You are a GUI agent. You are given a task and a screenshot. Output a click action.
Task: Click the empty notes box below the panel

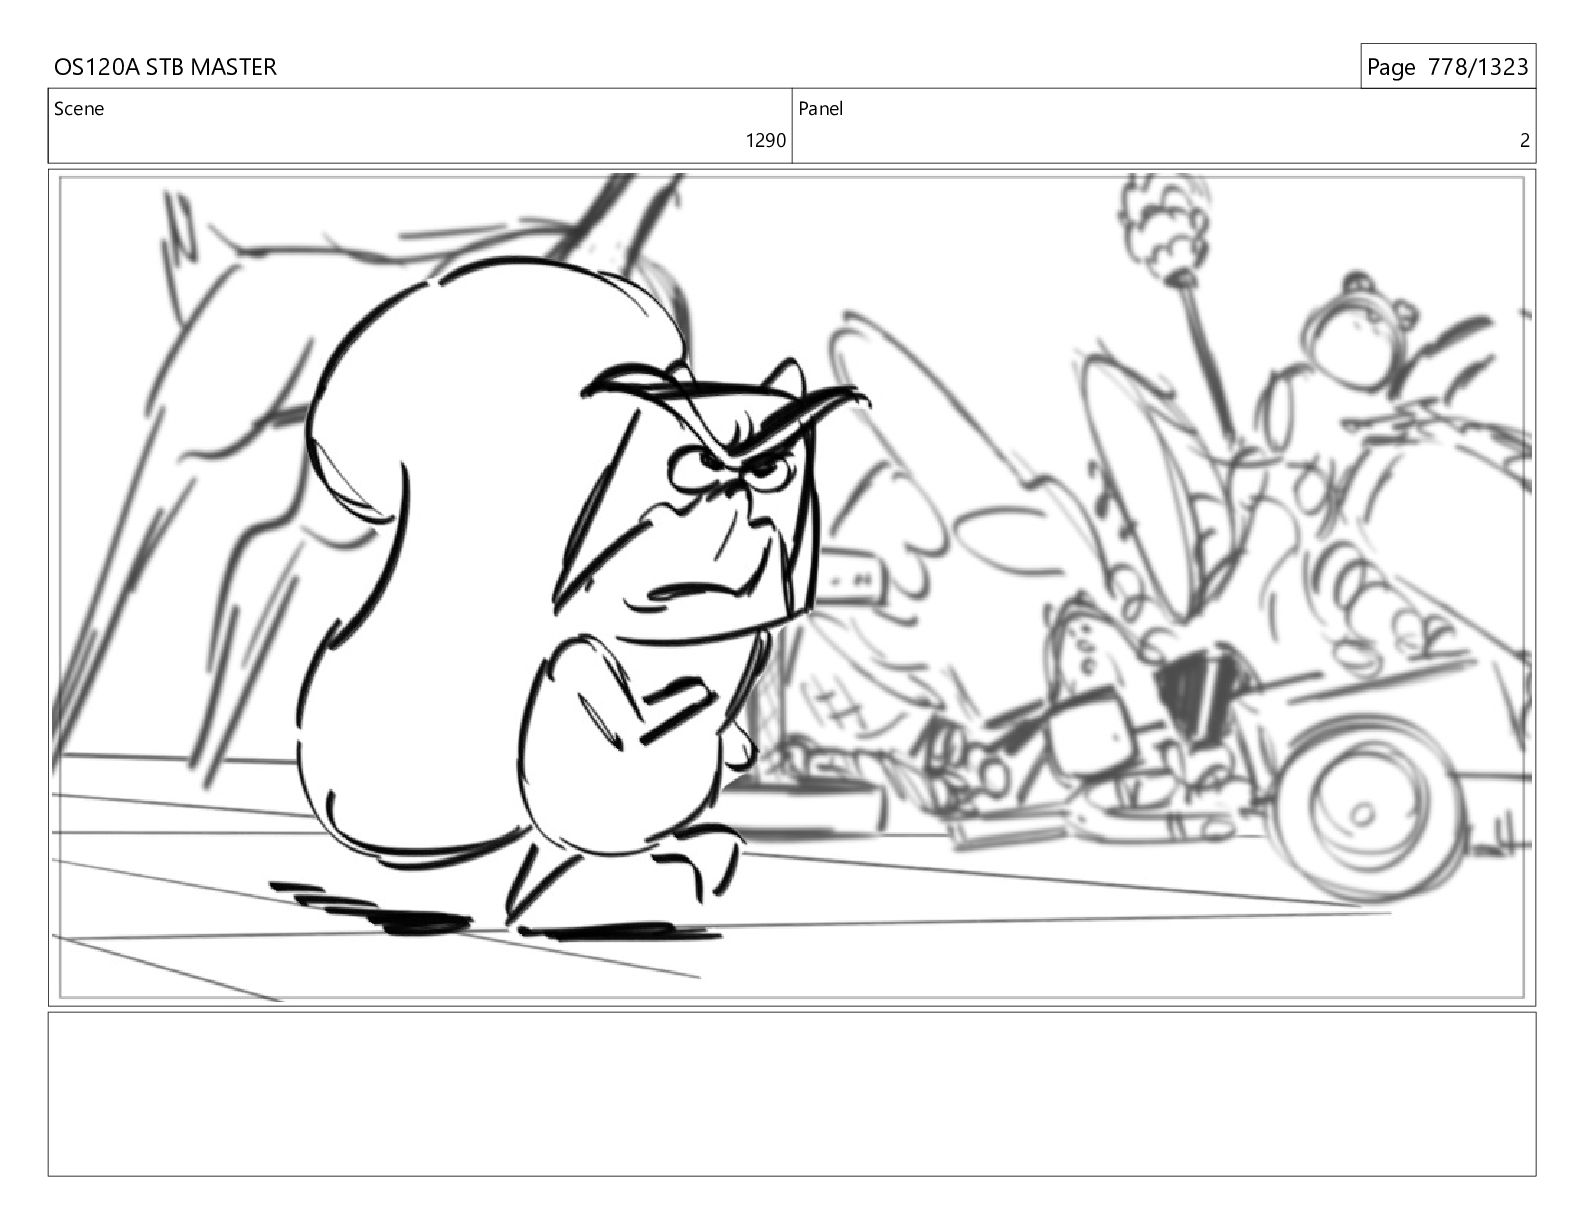[792, 1094]
